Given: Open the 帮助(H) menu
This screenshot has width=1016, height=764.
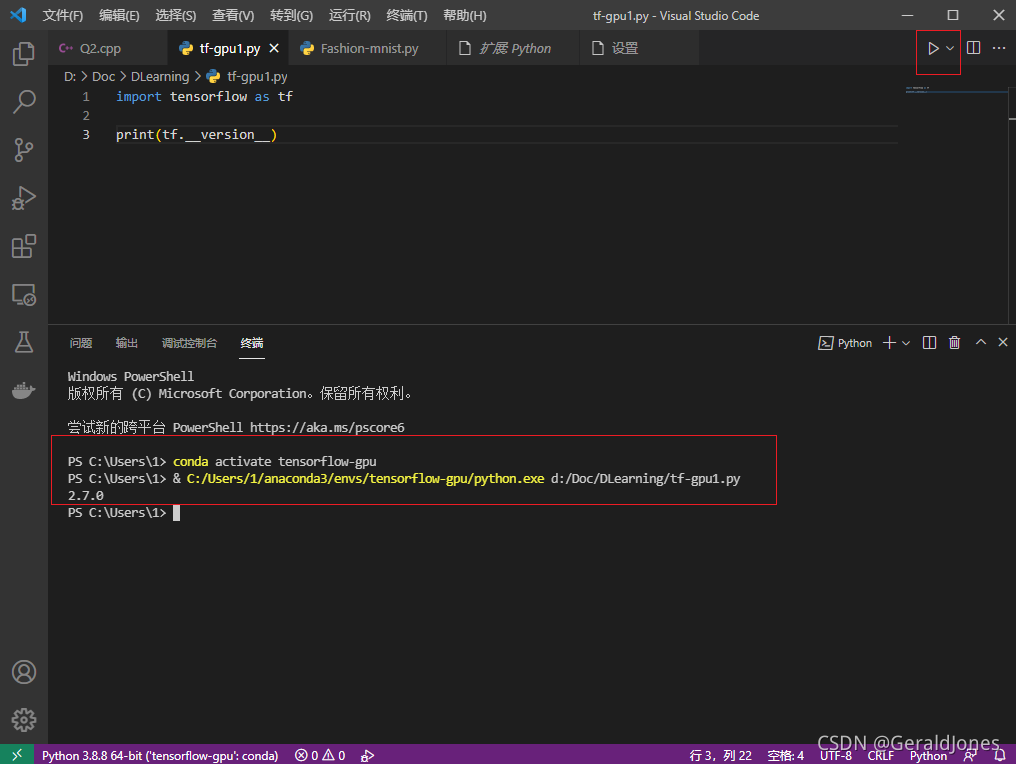Looking at the screenshot, I should [465, 16].
